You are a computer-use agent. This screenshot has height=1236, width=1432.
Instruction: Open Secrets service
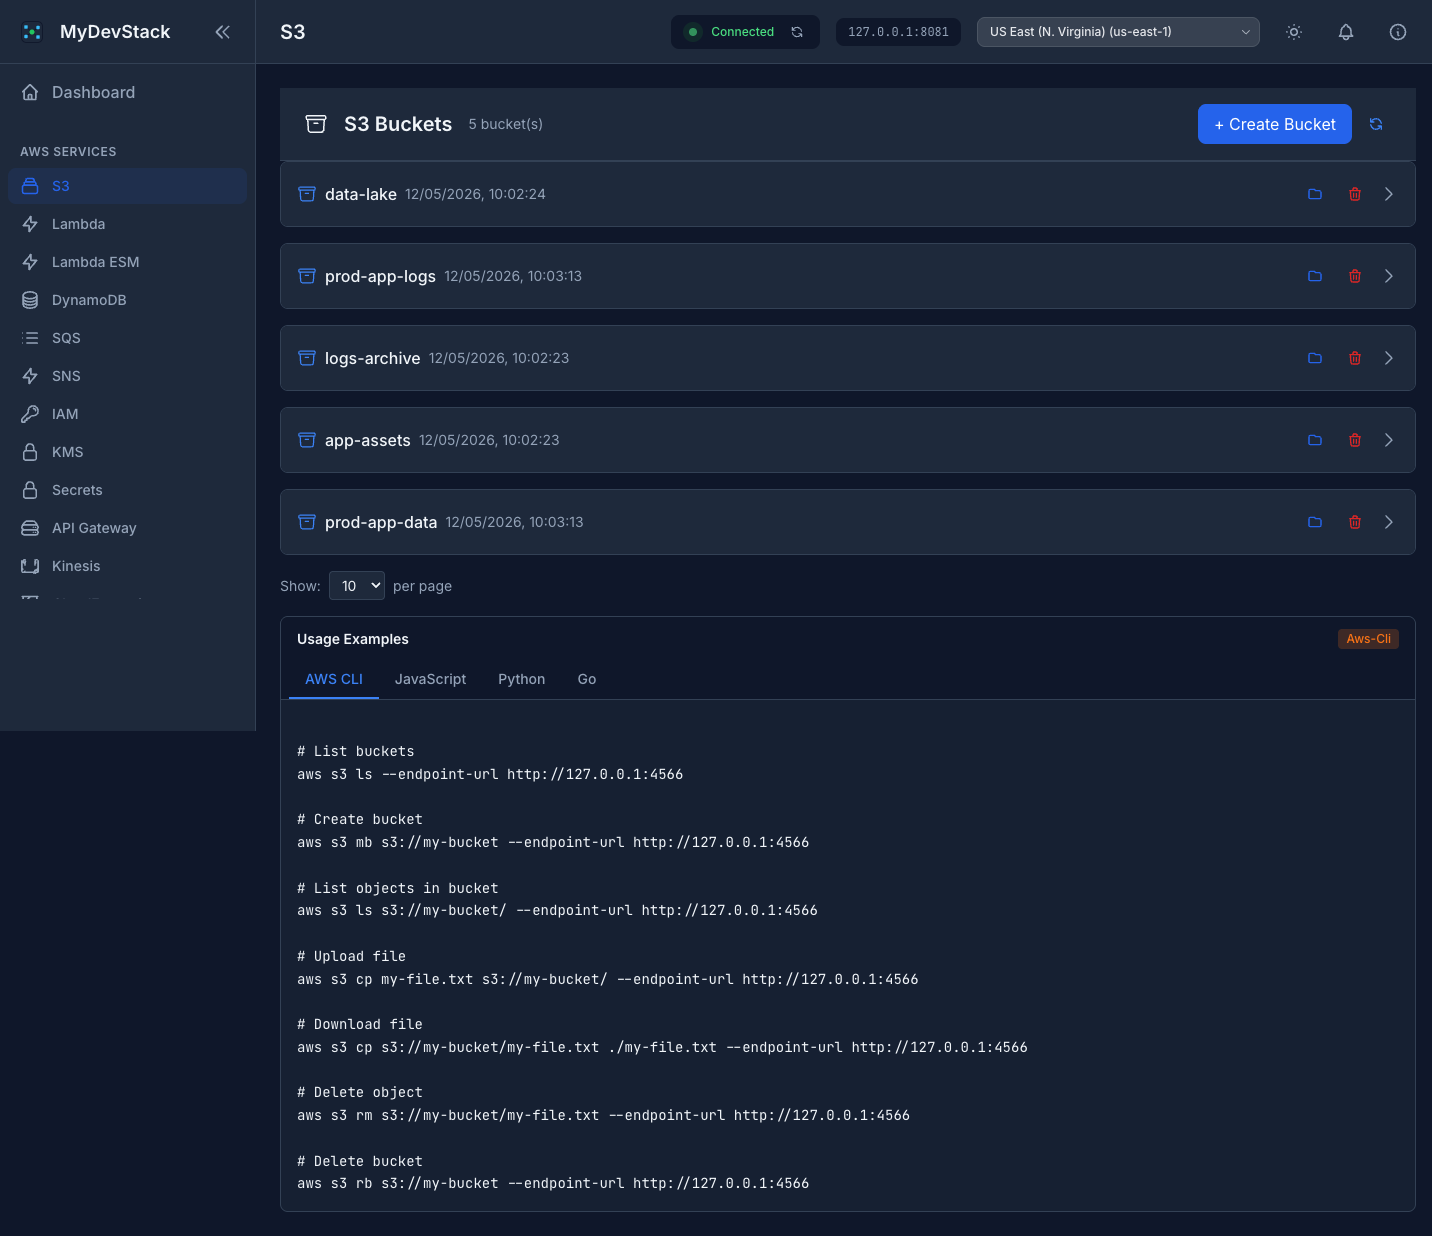pos(127,490)
